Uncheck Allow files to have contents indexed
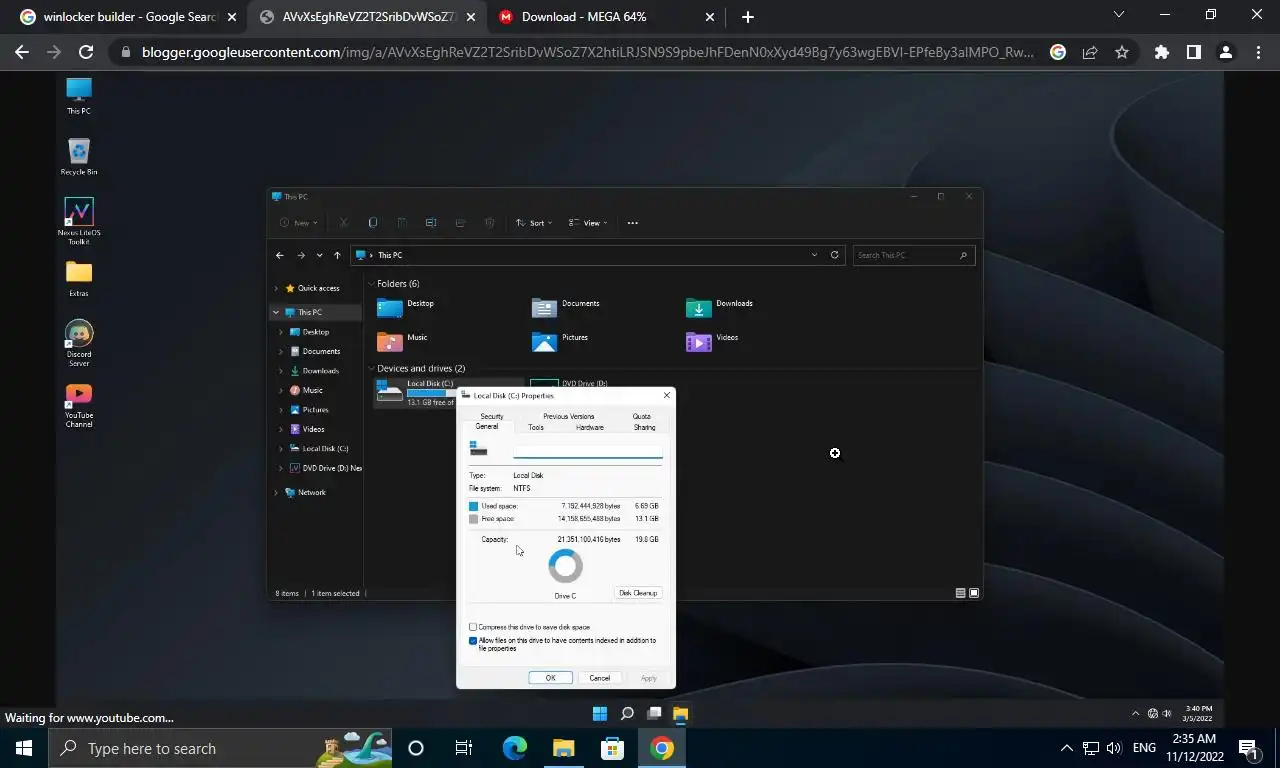Screen dimensions: 1280x768 coord(473,641)
